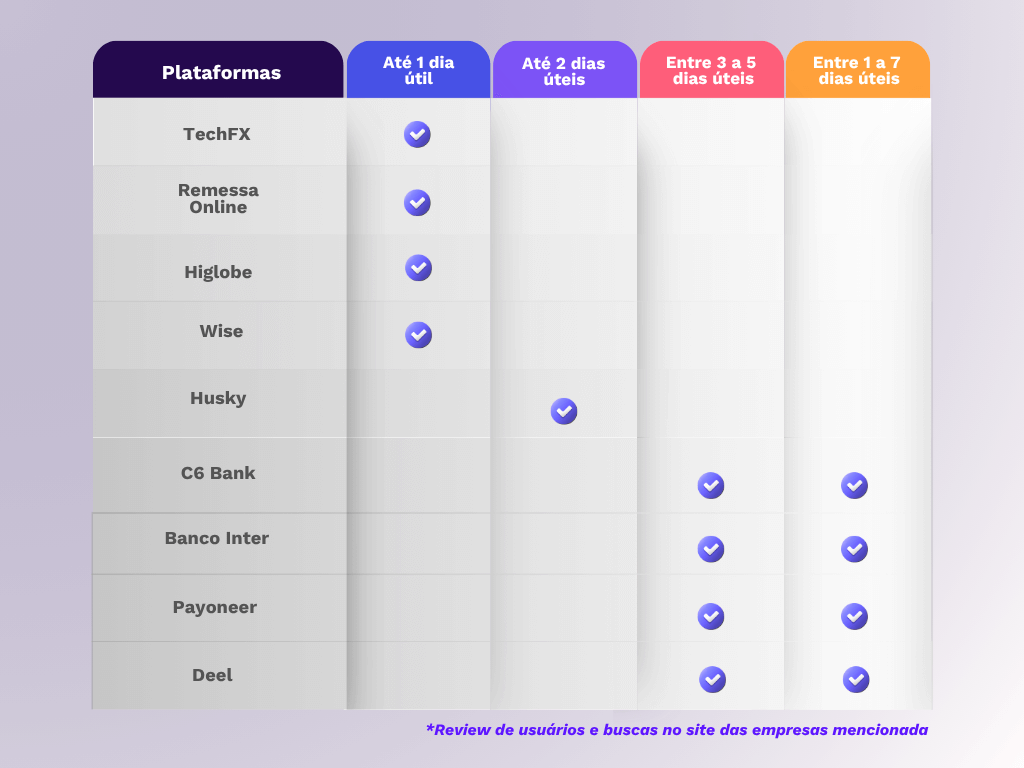Click Deel checkmark under 1 a 7 dias
The height and width of the screenshot is (768, 1024).
point(856,680)
